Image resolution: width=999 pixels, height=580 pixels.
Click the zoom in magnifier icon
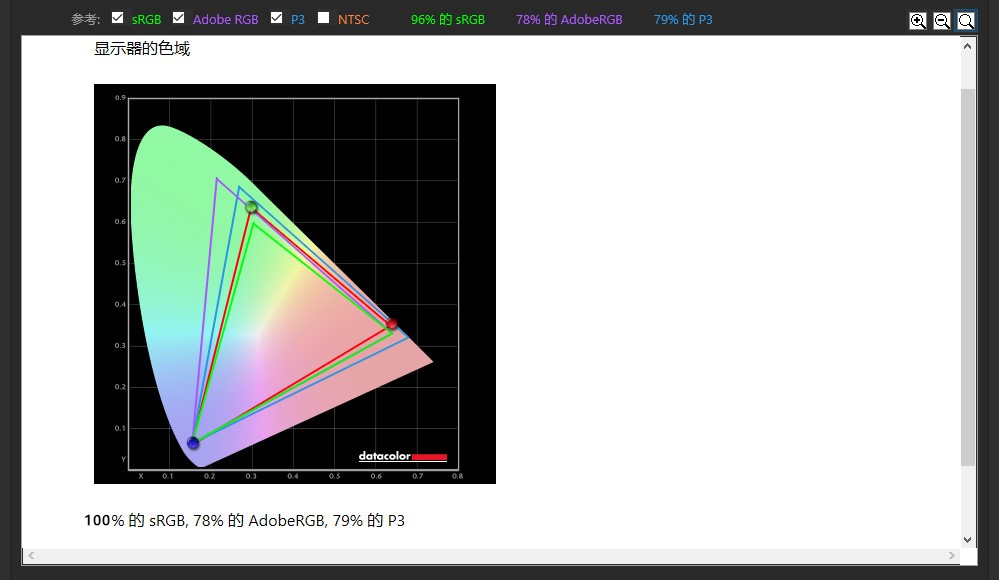(x=918, y=21)
